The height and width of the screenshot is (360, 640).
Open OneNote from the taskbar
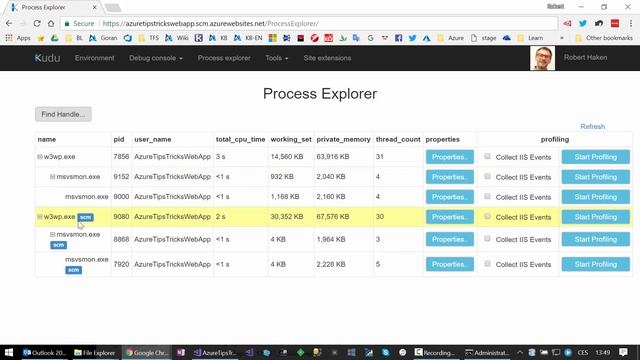pos(181,352)
